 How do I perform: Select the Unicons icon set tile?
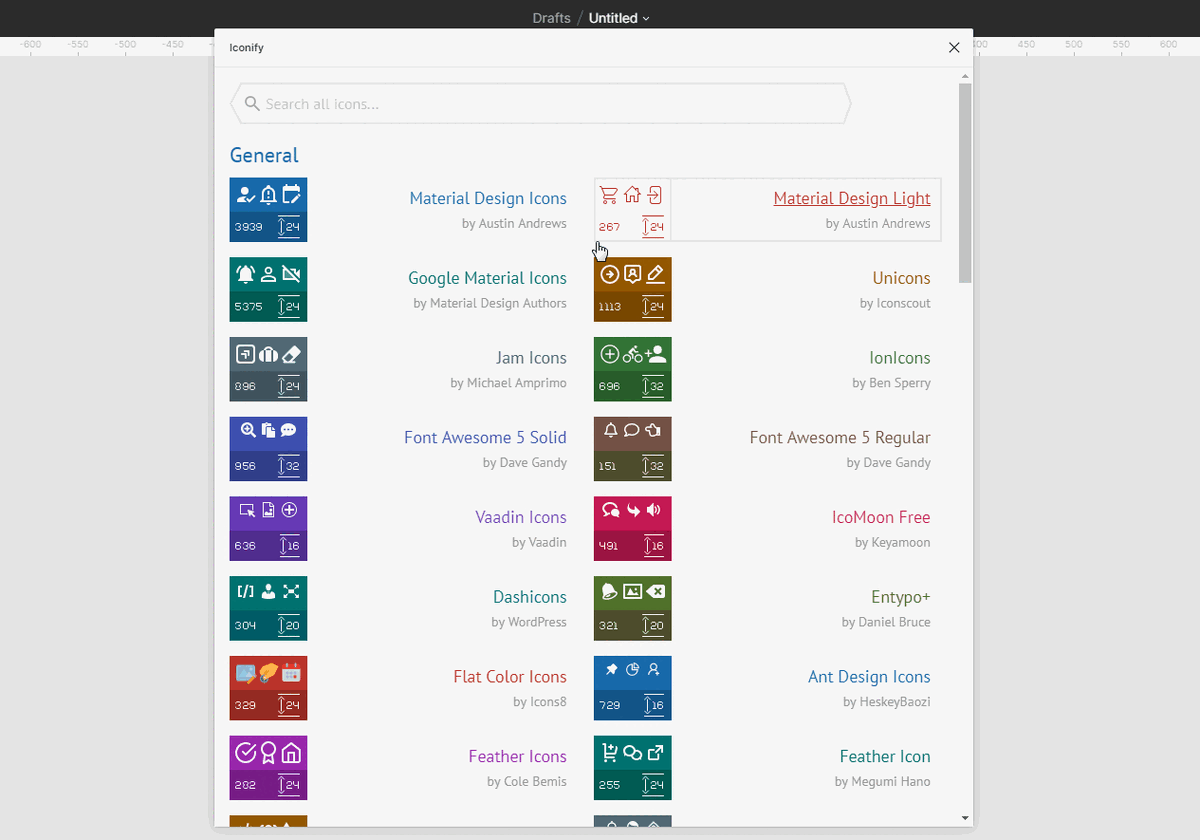pos(632,290)
